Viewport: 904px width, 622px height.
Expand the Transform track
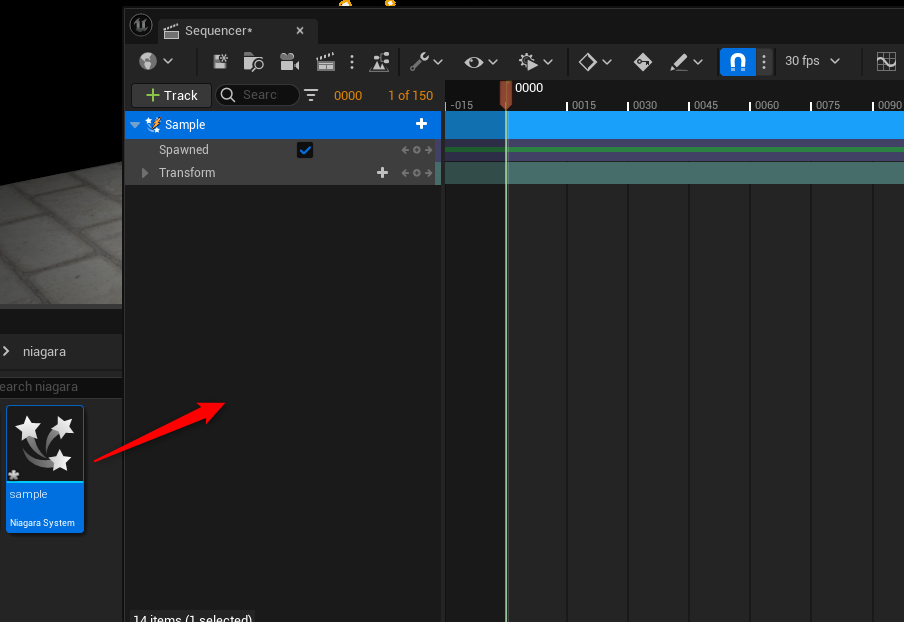(145, 173)
